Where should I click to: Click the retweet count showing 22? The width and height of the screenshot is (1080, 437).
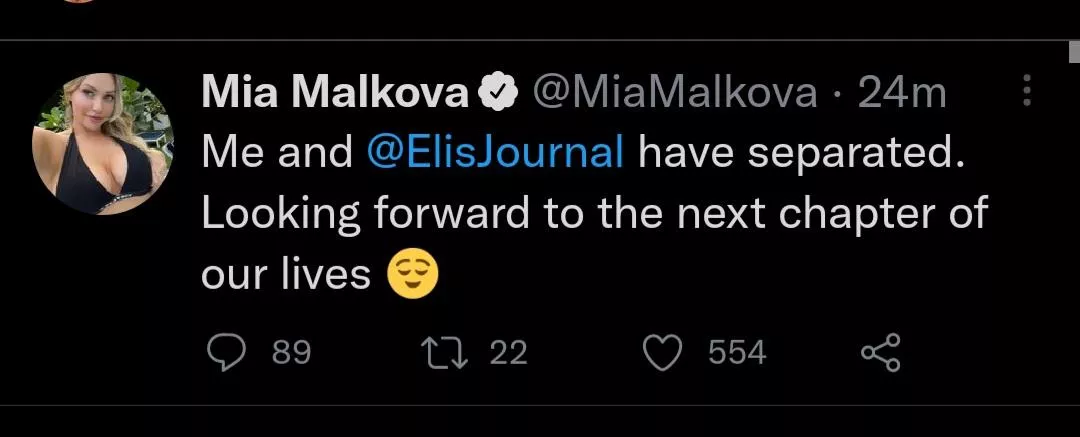(x=508, y=353)
